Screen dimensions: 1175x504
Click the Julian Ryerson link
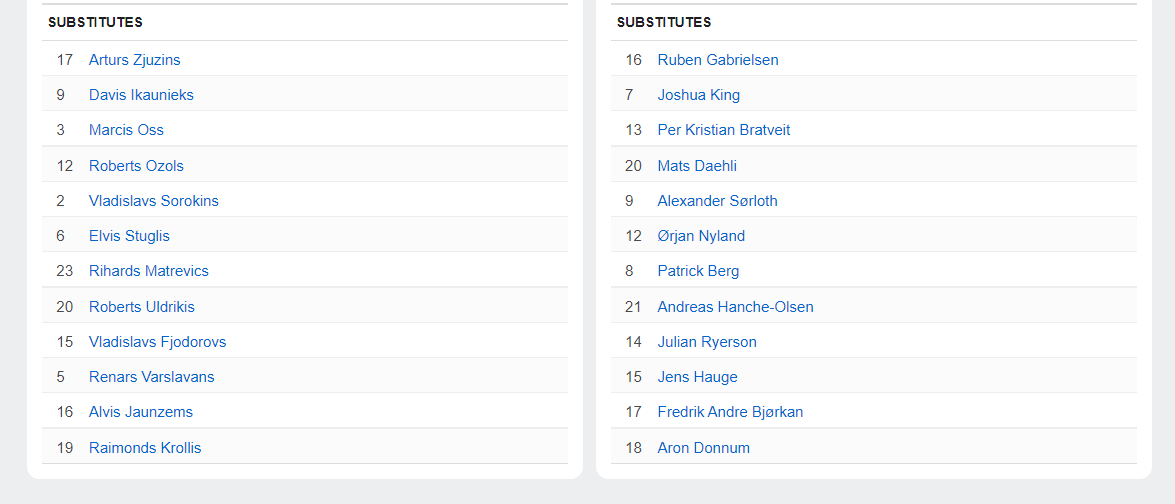(x=706, y=342)
